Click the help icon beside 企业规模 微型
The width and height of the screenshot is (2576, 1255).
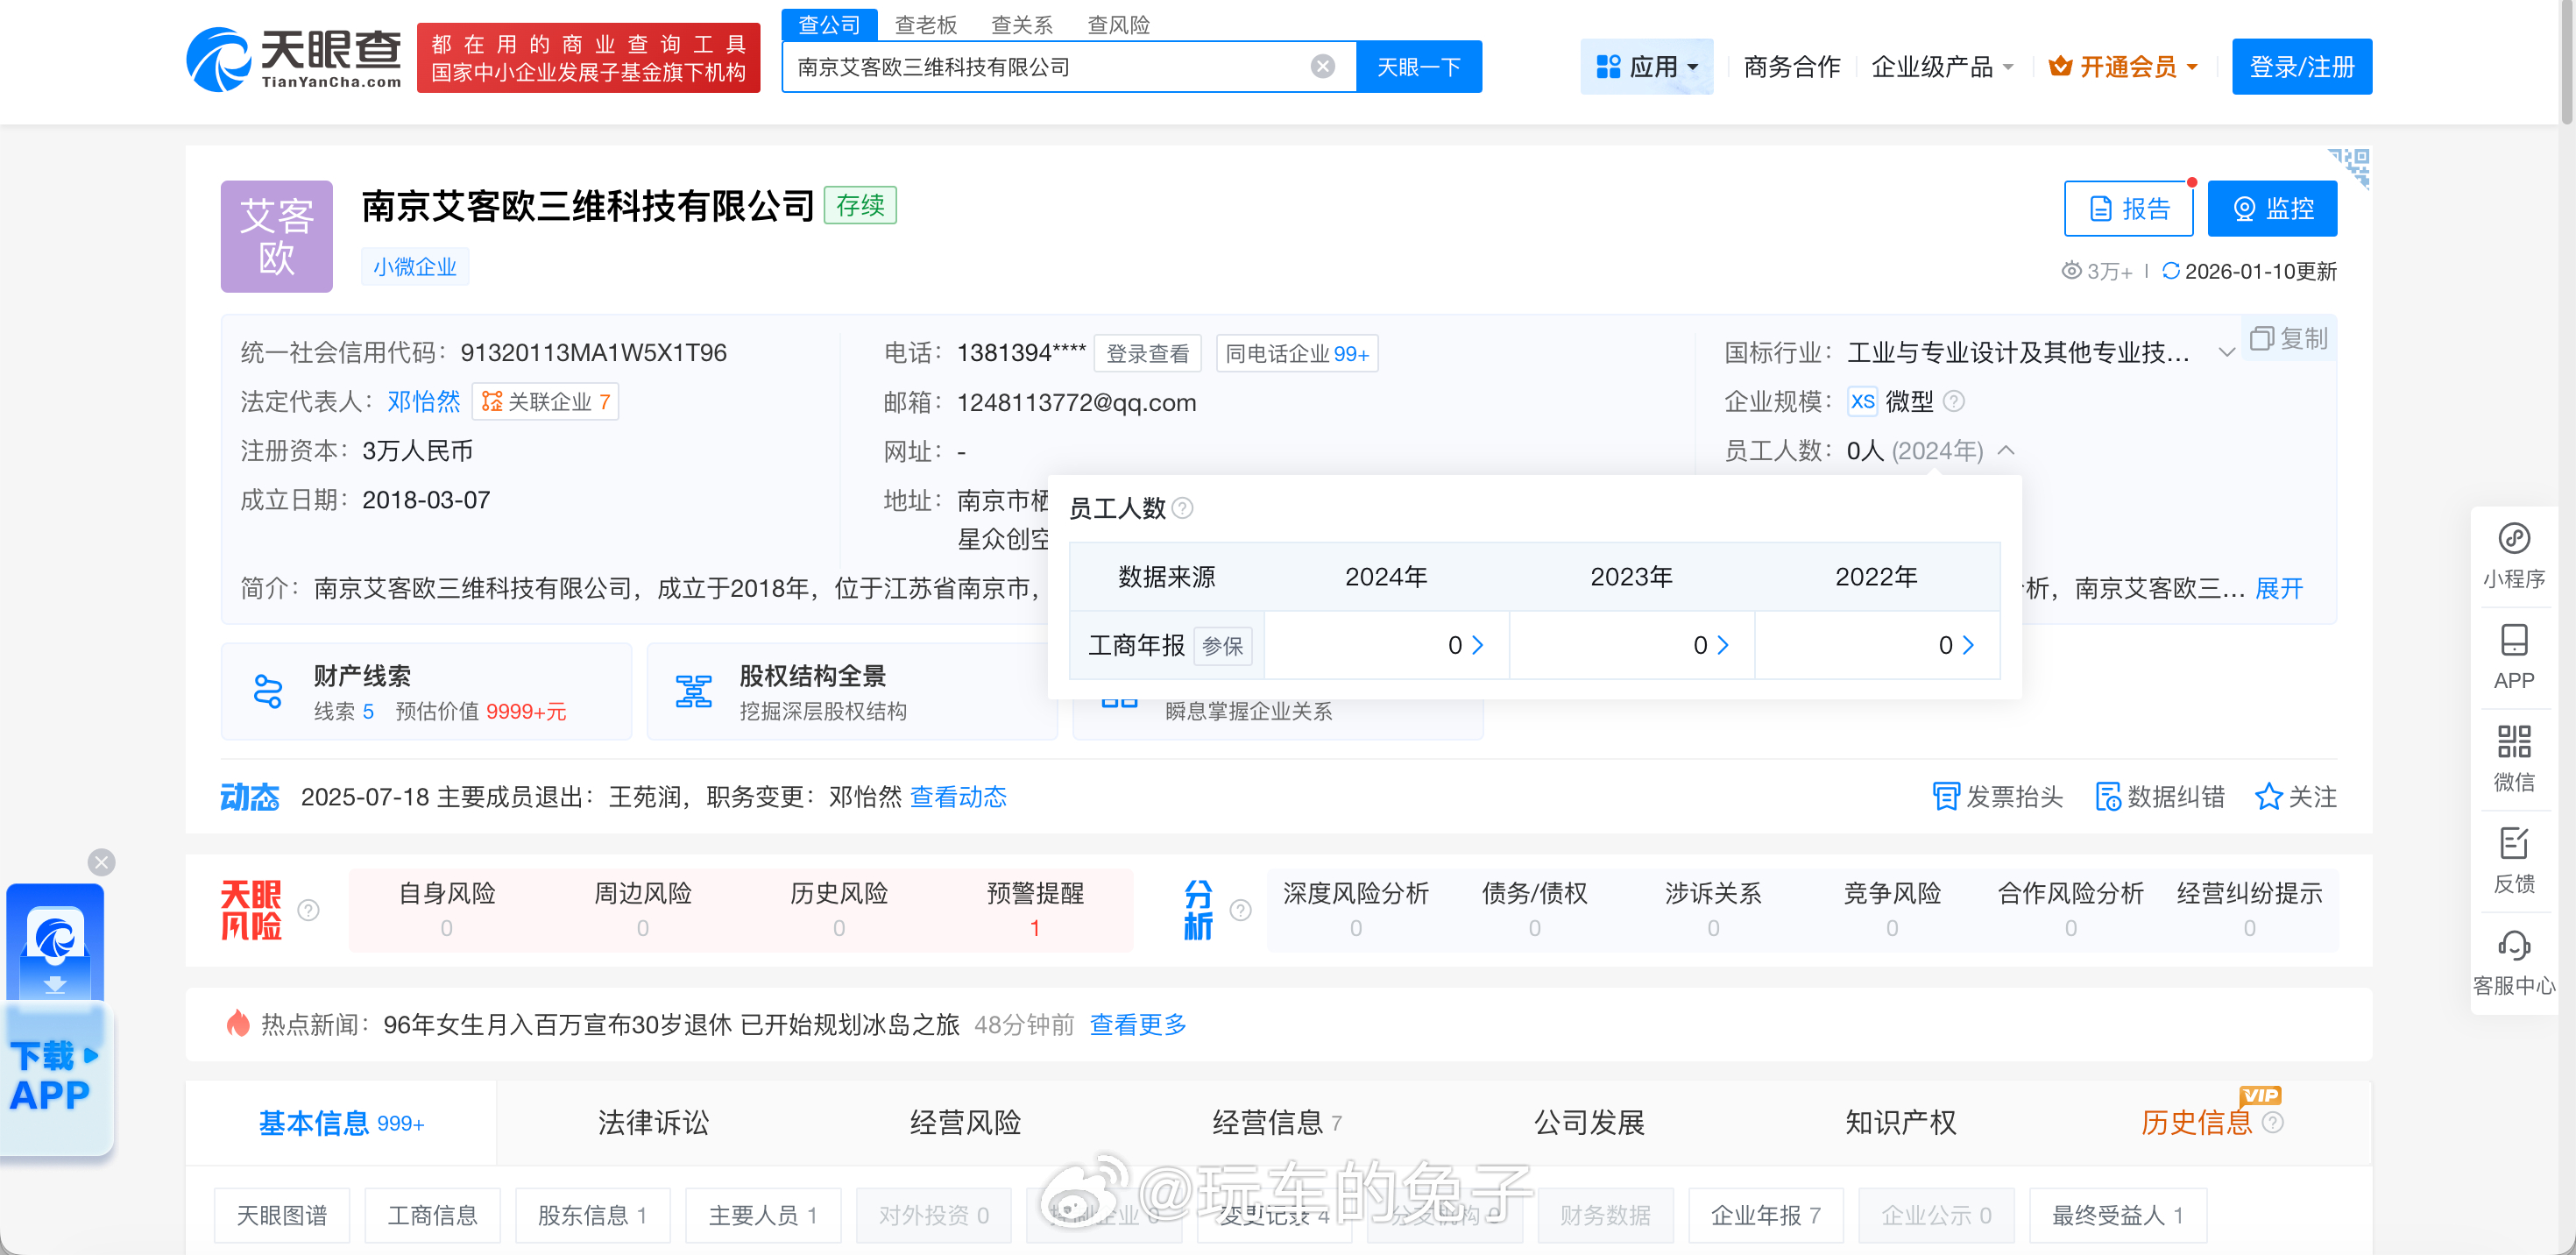tap(1953, 401)
